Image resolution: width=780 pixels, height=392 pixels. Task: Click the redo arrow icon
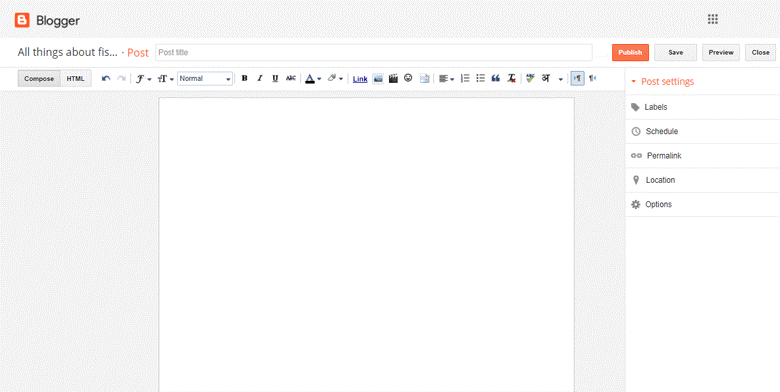pyautogui.click(x=121, y=79)
